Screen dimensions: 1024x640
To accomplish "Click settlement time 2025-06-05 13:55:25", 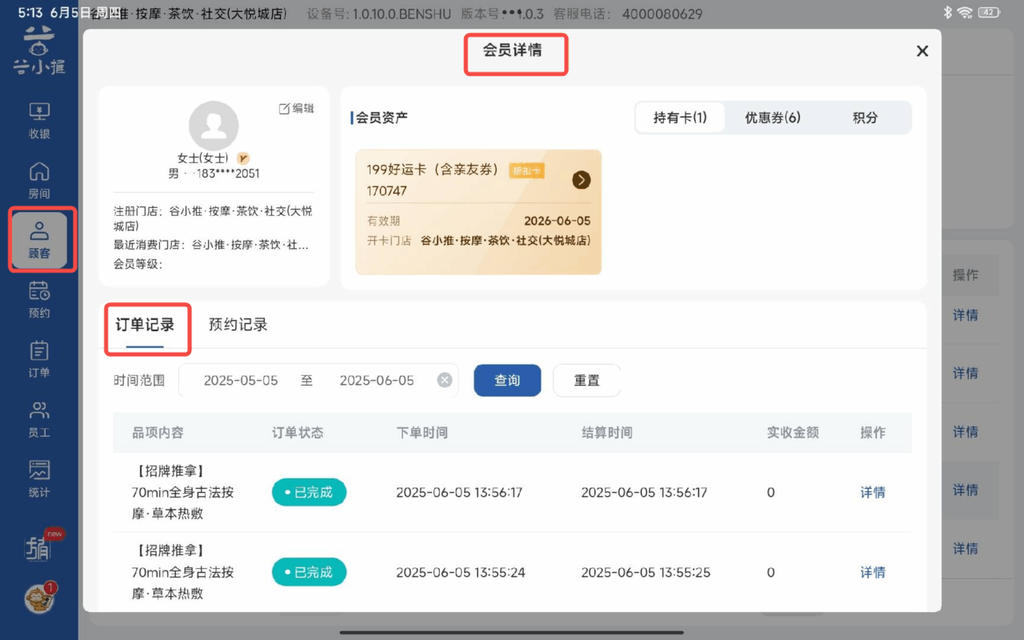I will pyautogui.click(x=645, y=572).
